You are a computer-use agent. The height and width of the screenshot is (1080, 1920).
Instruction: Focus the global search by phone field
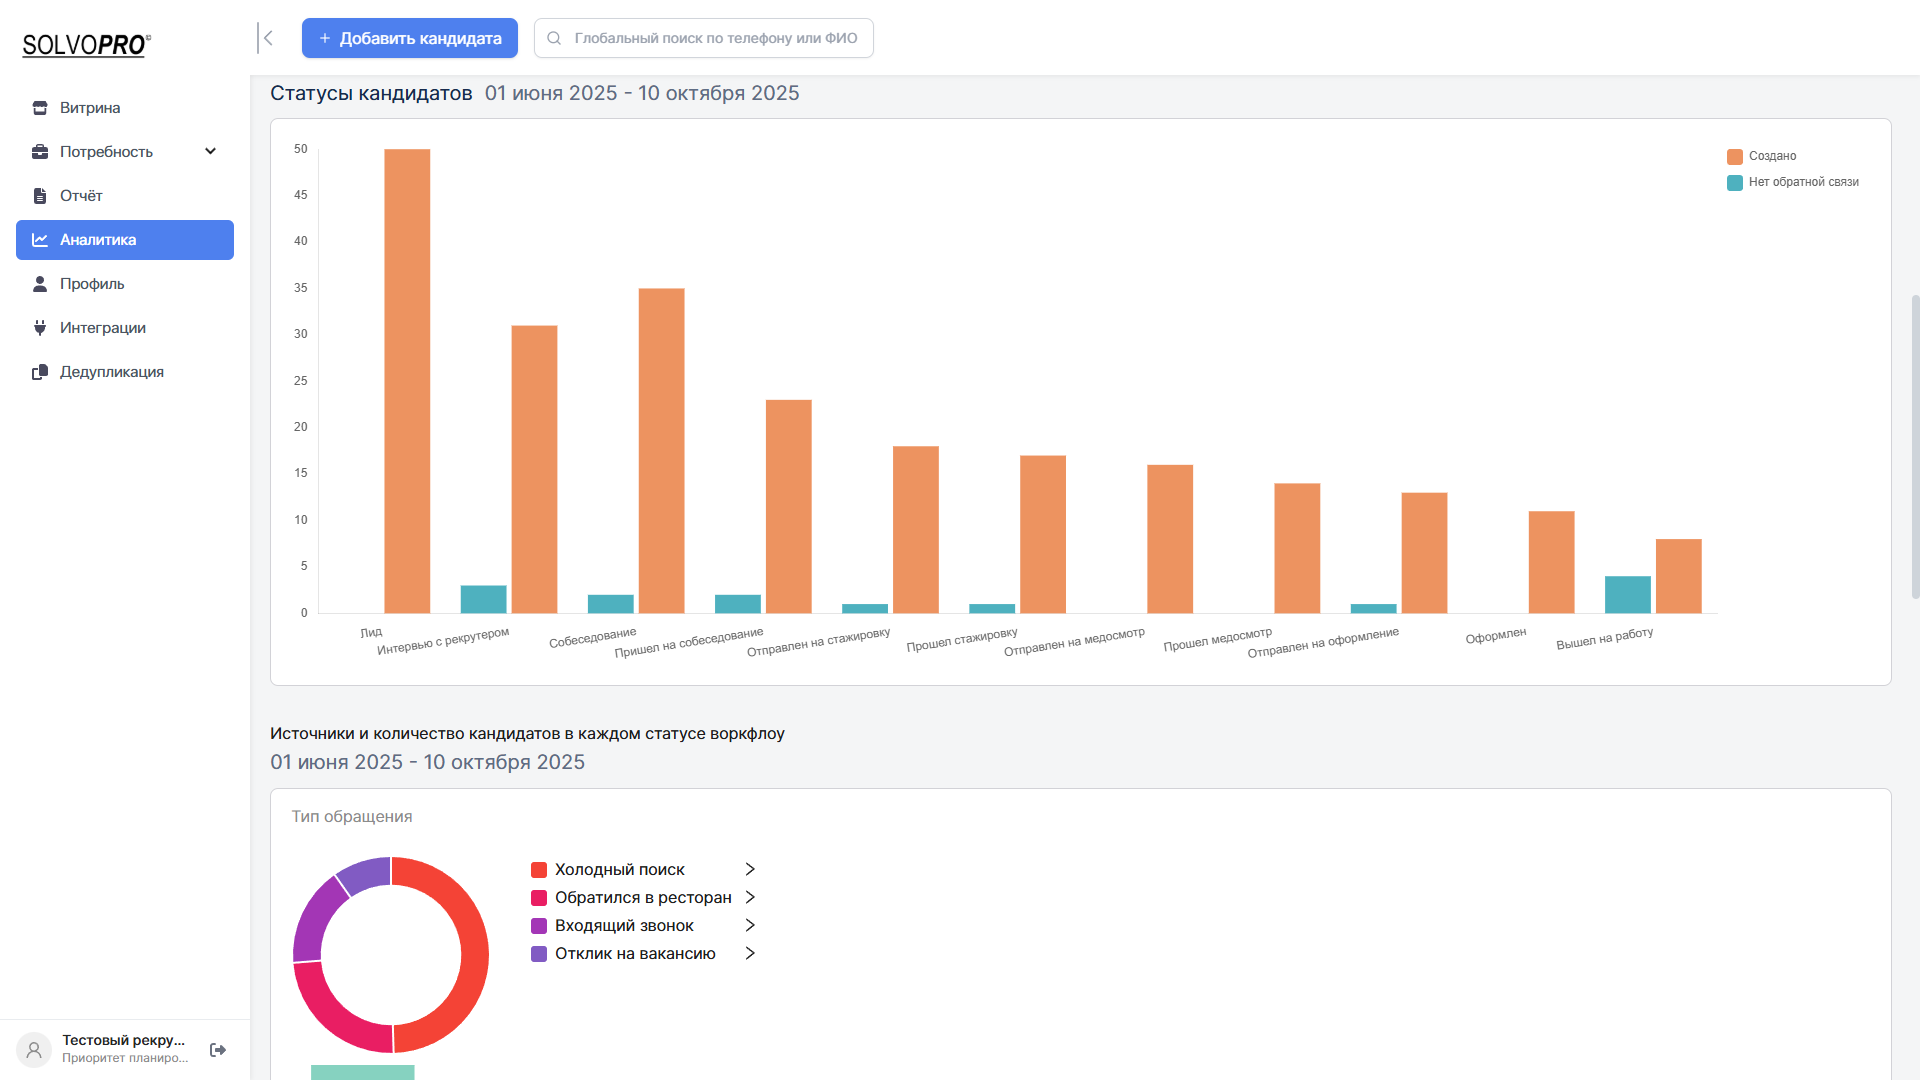click(x=714, y=38)
